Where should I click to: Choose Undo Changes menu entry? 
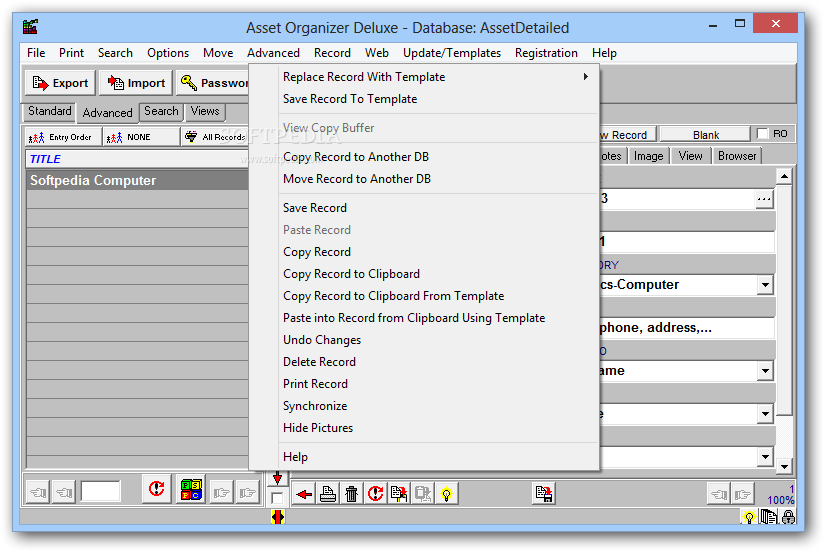(x=424, y=340)
